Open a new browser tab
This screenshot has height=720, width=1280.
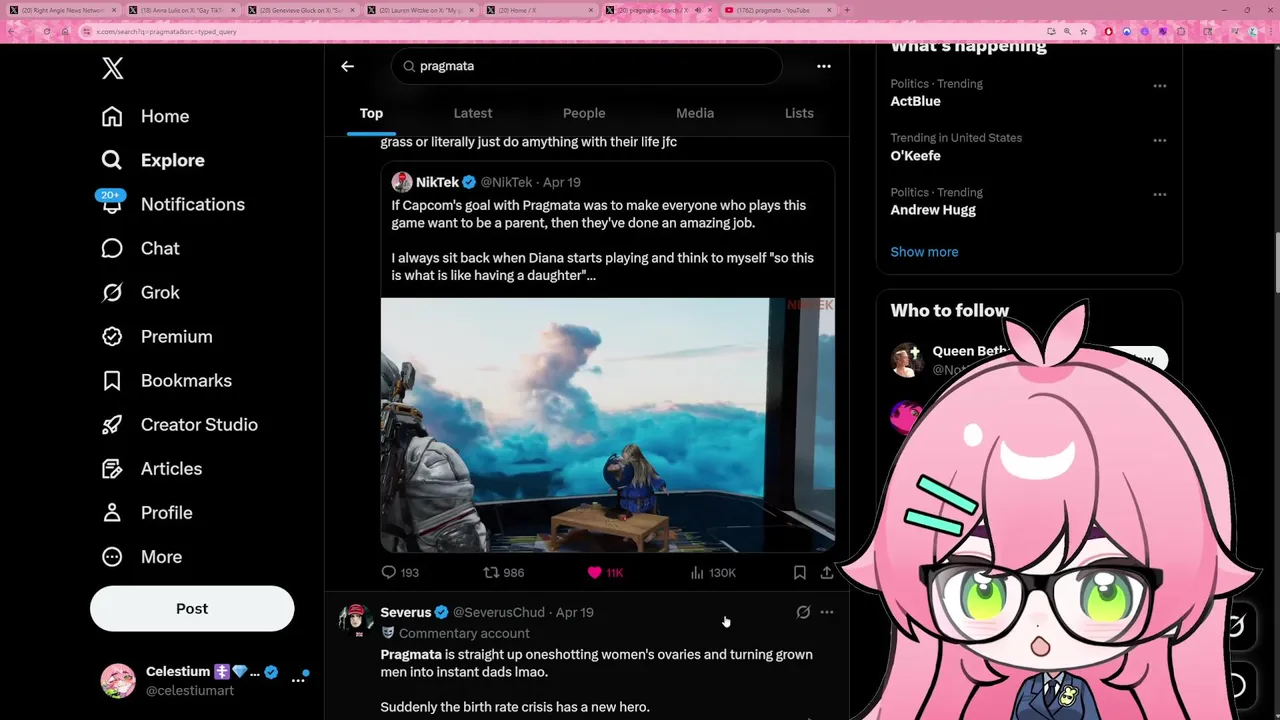[x=847, y=10]
